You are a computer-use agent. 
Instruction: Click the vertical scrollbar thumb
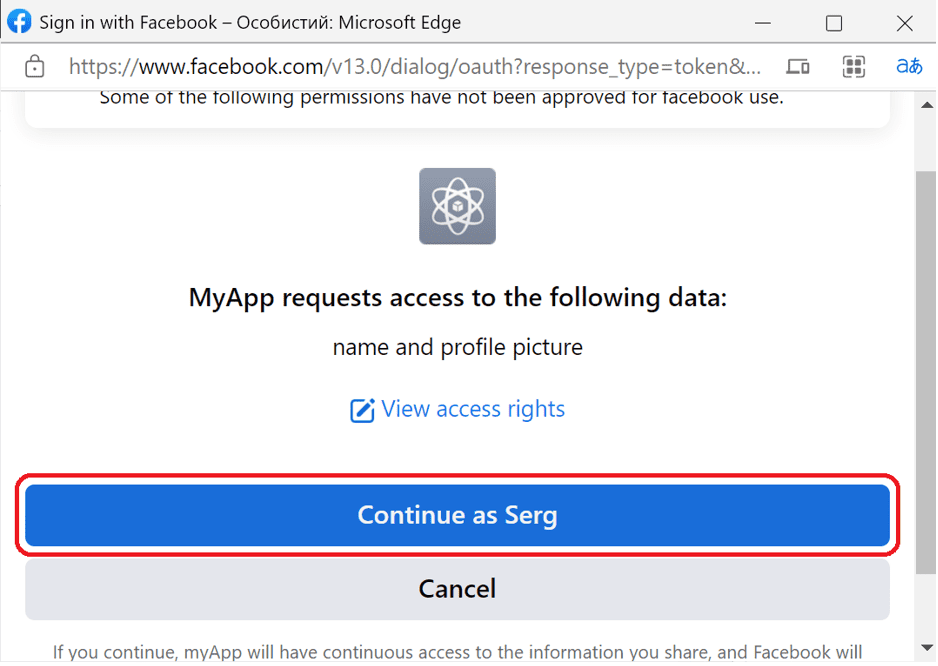coord(926,372)
